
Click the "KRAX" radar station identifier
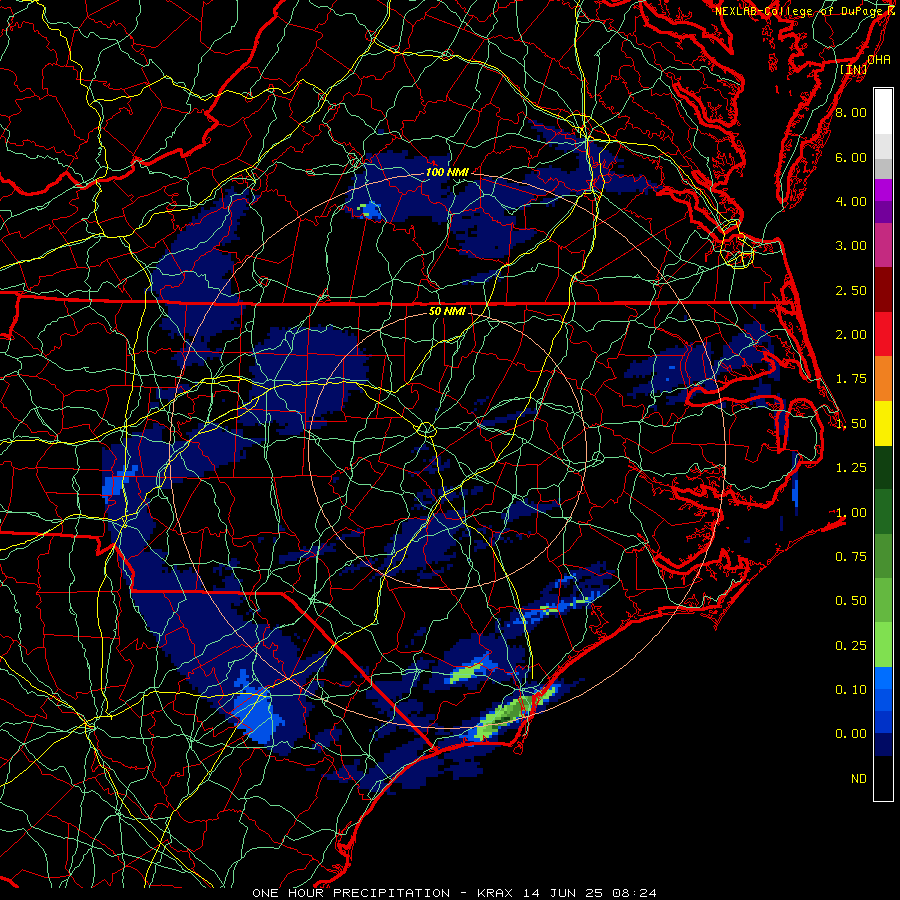[495, 893]
